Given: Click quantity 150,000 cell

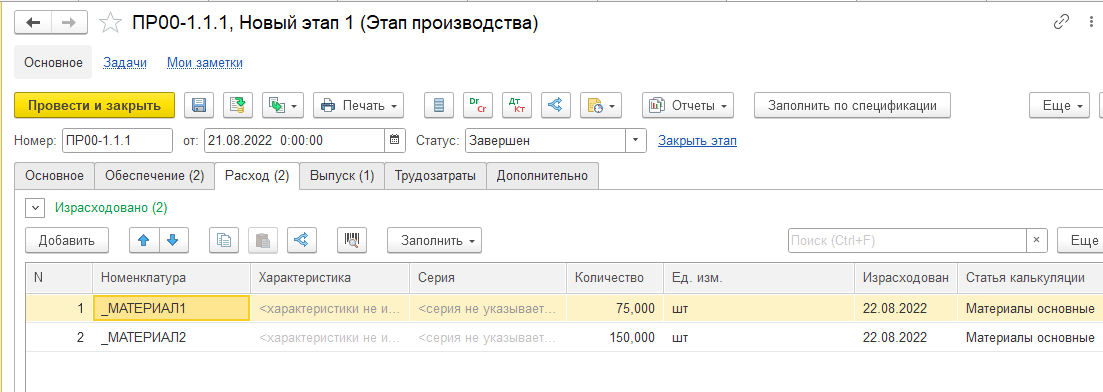Looking at the screenshot, I should [615, 337].
